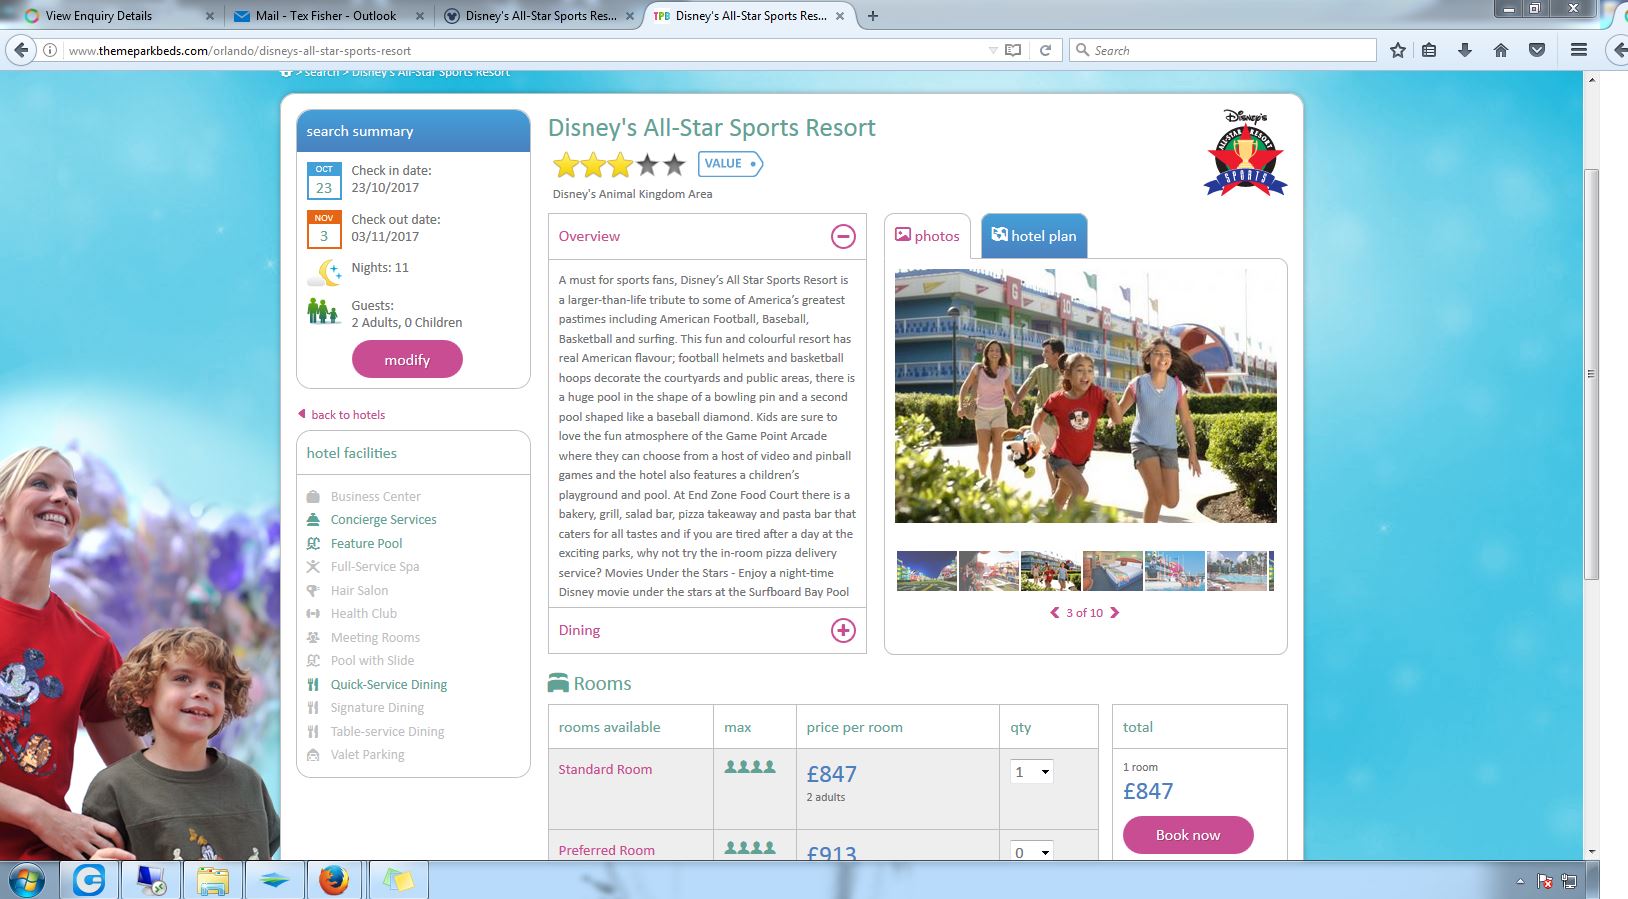The width and height of the screenshot is (1628, 899).
Task: Click the large resort photo of running family
Action: [x=1085, y=396]
